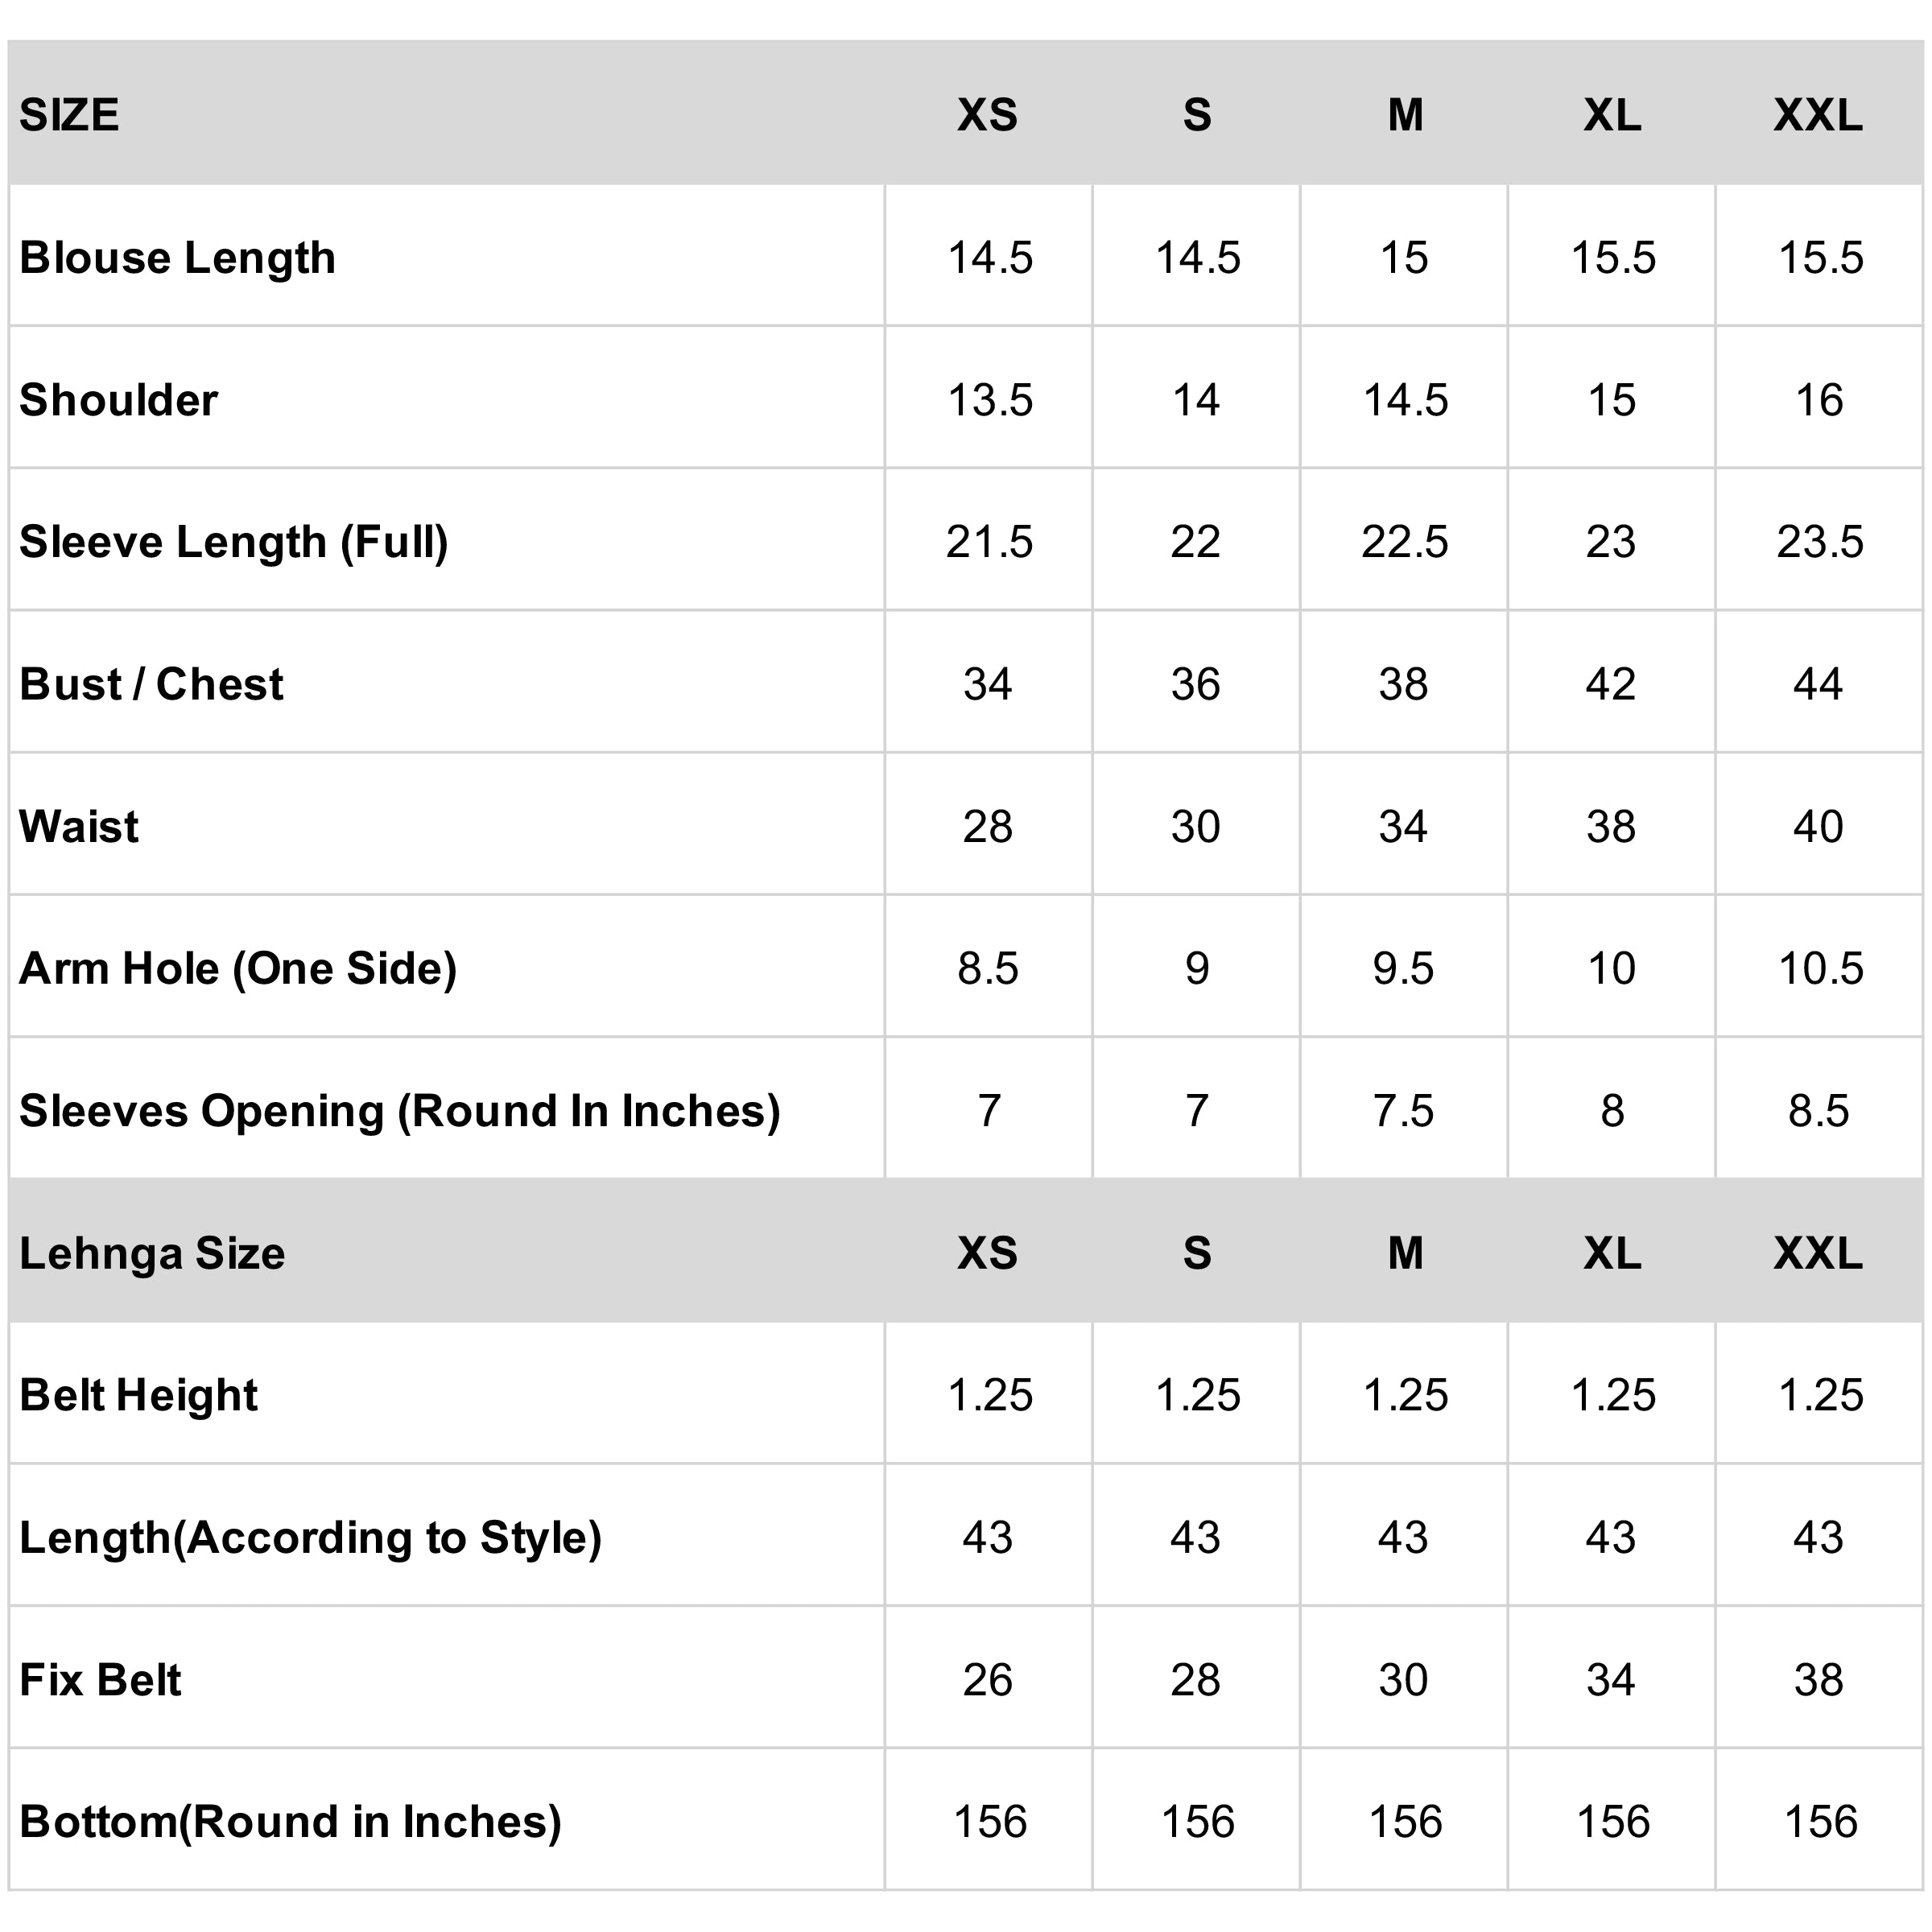Screen dimensions: 1932x1932
Task: Click the SIZE header cell
Action: [69, 115]
